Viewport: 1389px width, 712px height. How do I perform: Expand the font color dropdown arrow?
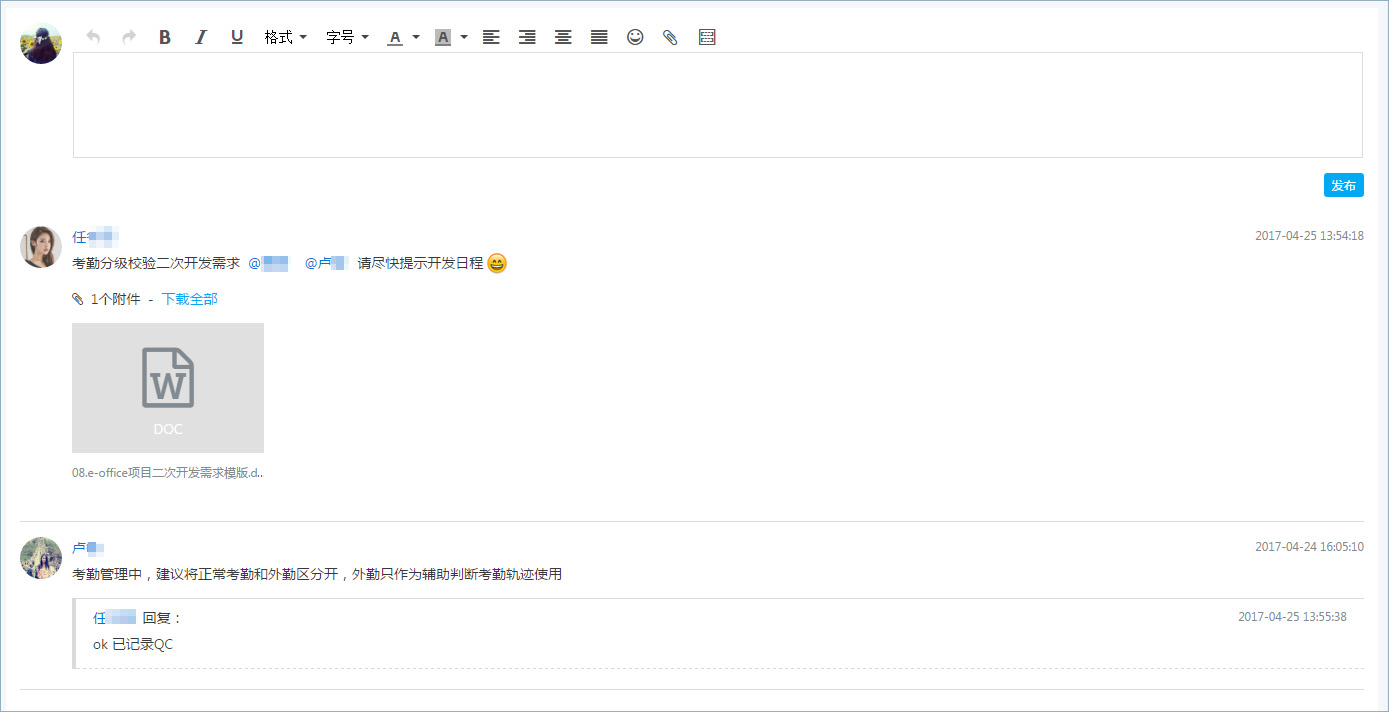pos(416,37)
